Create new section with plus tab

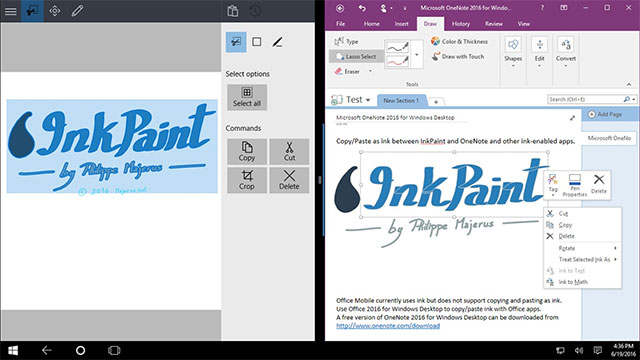pyautogui.click(x=436, y=102)
